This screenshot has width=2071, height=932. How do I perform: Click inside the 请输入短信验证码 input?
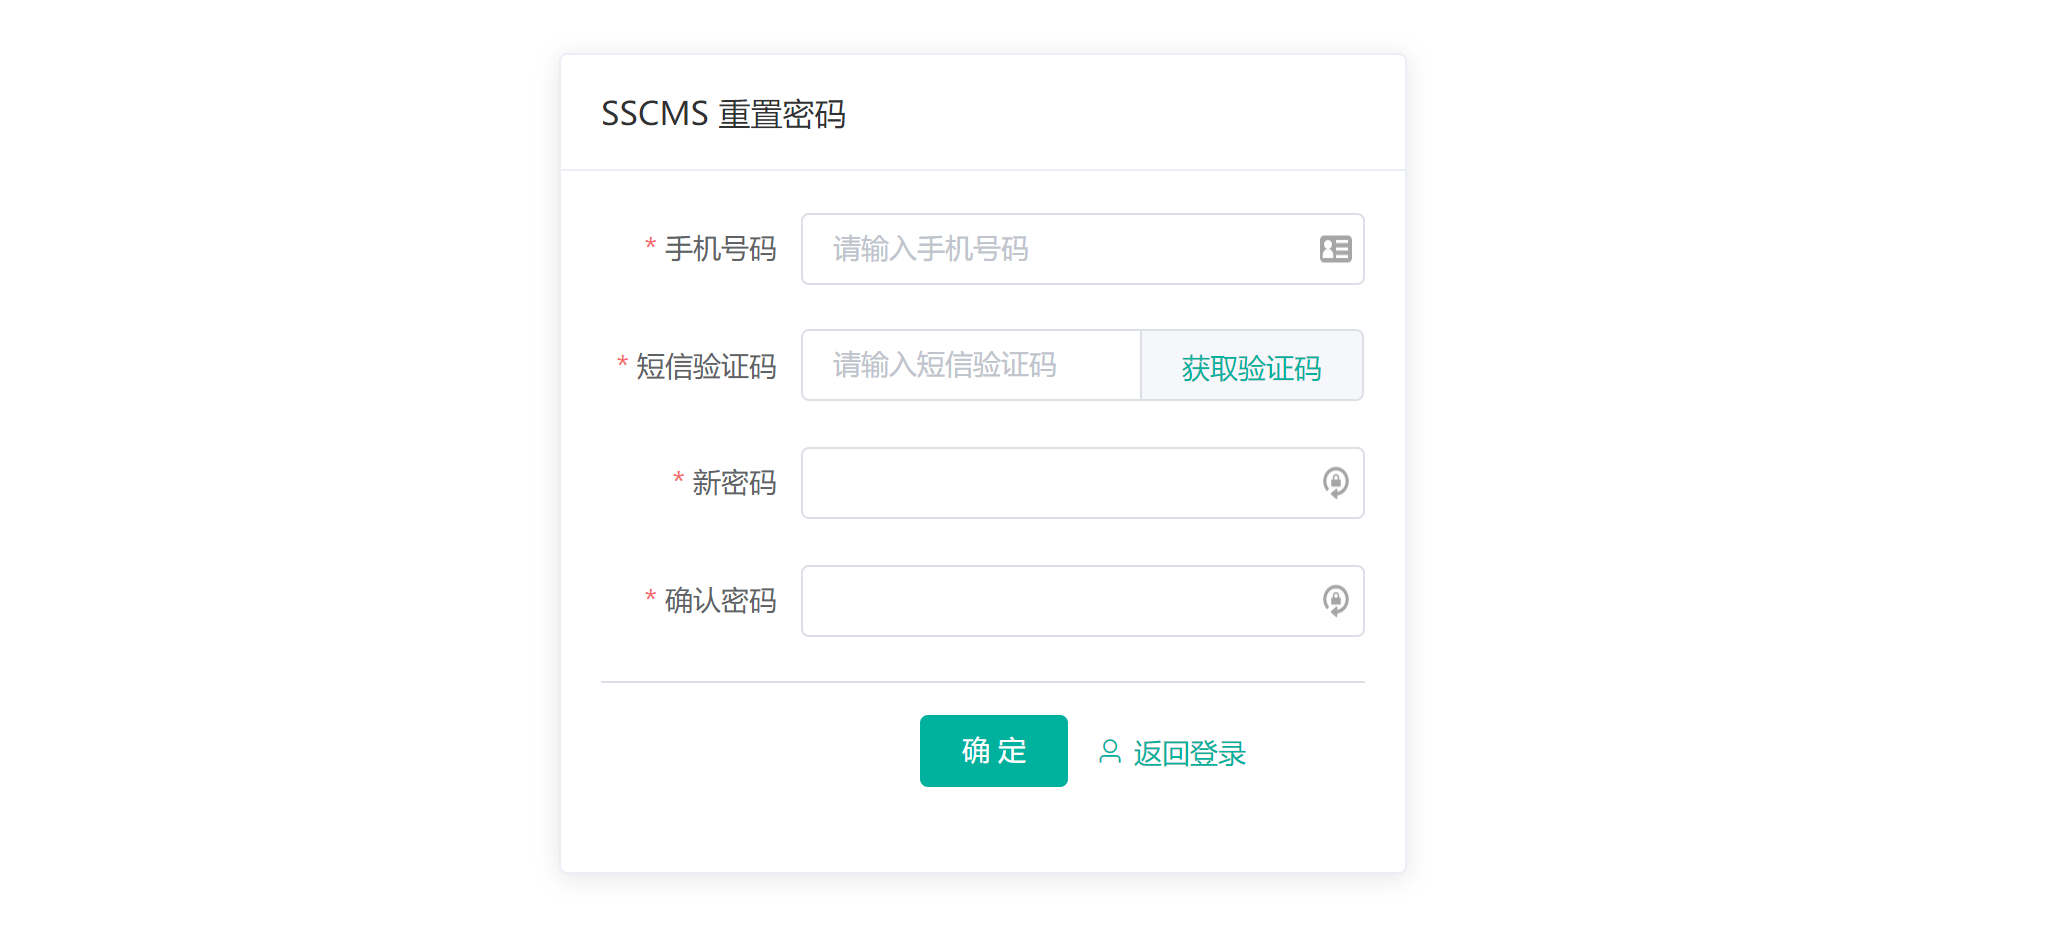(x=970, y=365)
